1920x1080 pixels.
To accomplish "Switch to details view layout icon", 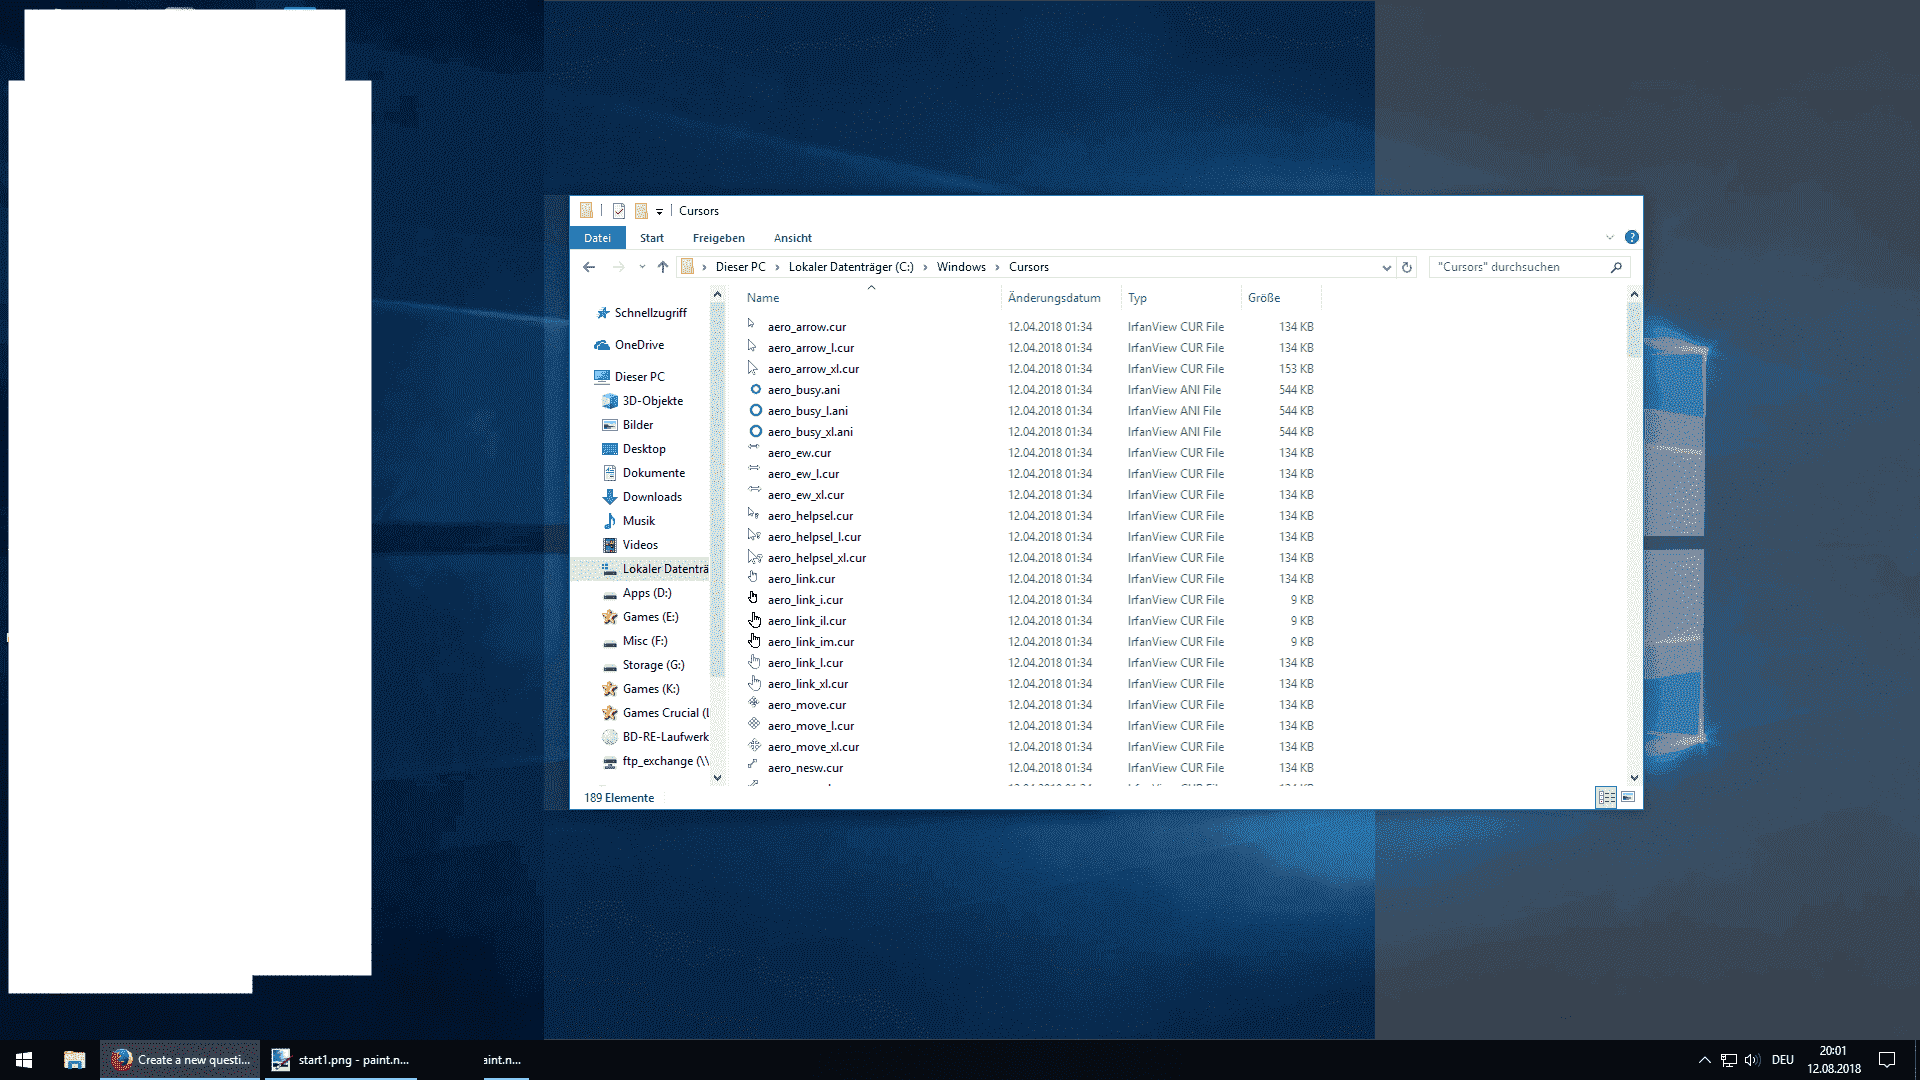I will (1606, 797).
